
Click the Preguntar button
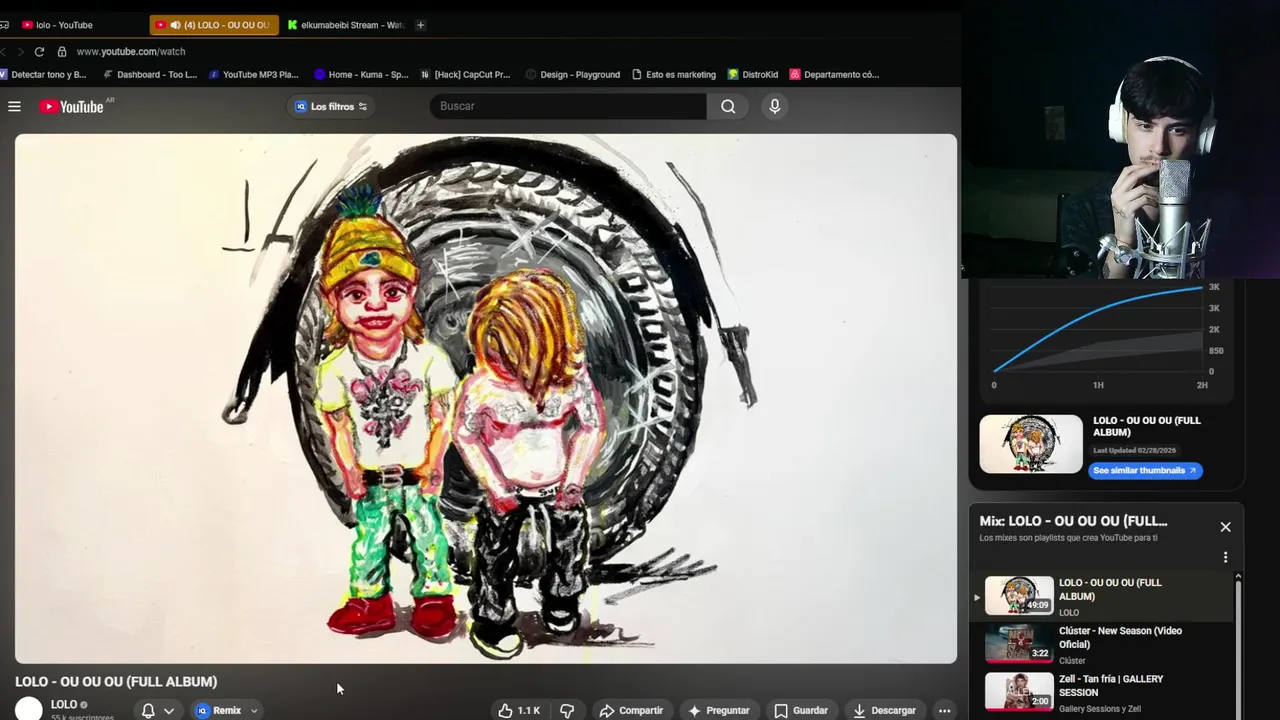(718, 710)
